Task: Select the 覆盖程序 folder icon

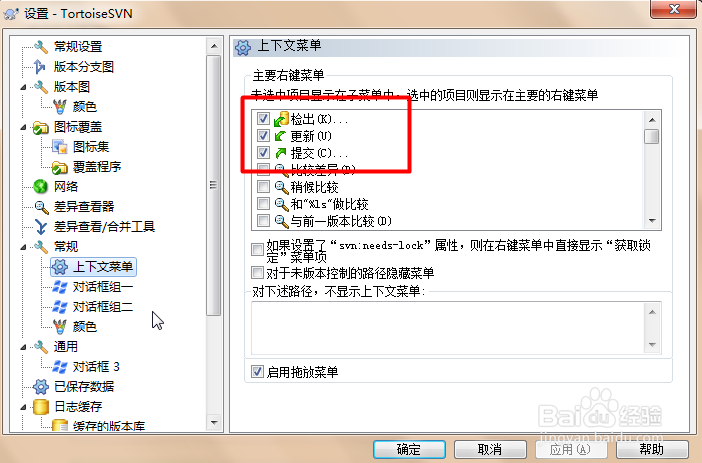Action: pos(60,167)
